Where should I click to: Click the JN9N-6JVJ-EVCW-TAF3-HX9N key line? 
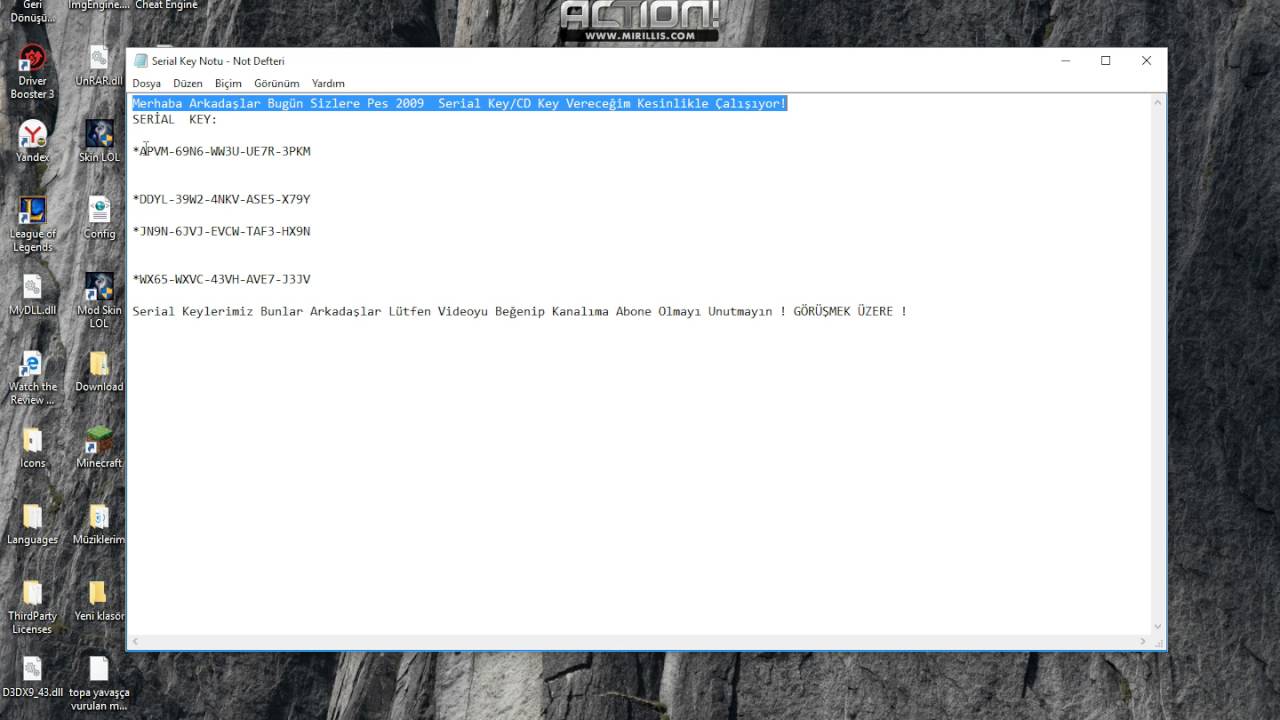coord(222,231)
